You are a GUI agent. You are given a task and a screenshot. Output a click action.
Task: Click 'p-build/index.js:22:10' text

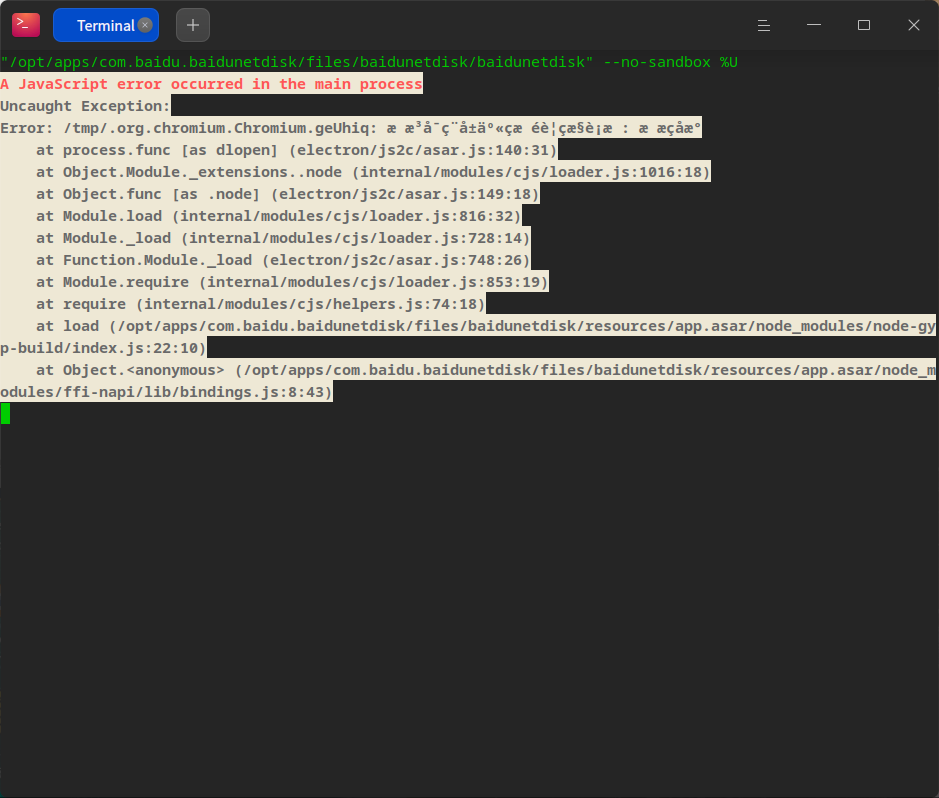coord(103,348)
